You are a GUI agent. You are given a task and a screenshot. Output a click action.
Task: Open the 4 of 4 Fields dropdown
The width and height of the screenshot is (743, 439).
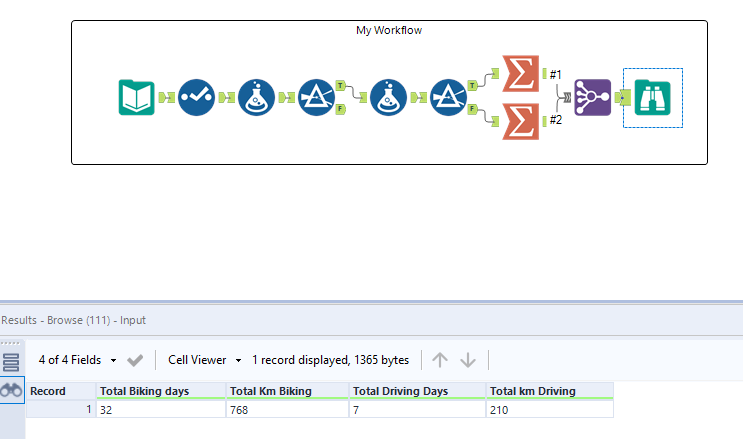click(77, 360)
